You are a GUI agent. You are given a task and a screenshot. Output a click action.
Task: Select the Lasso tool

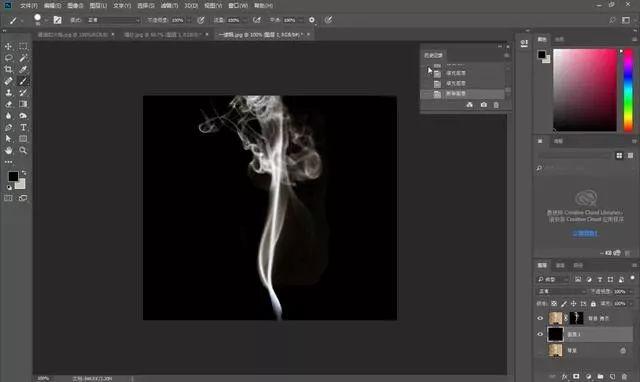click(8, 58)
